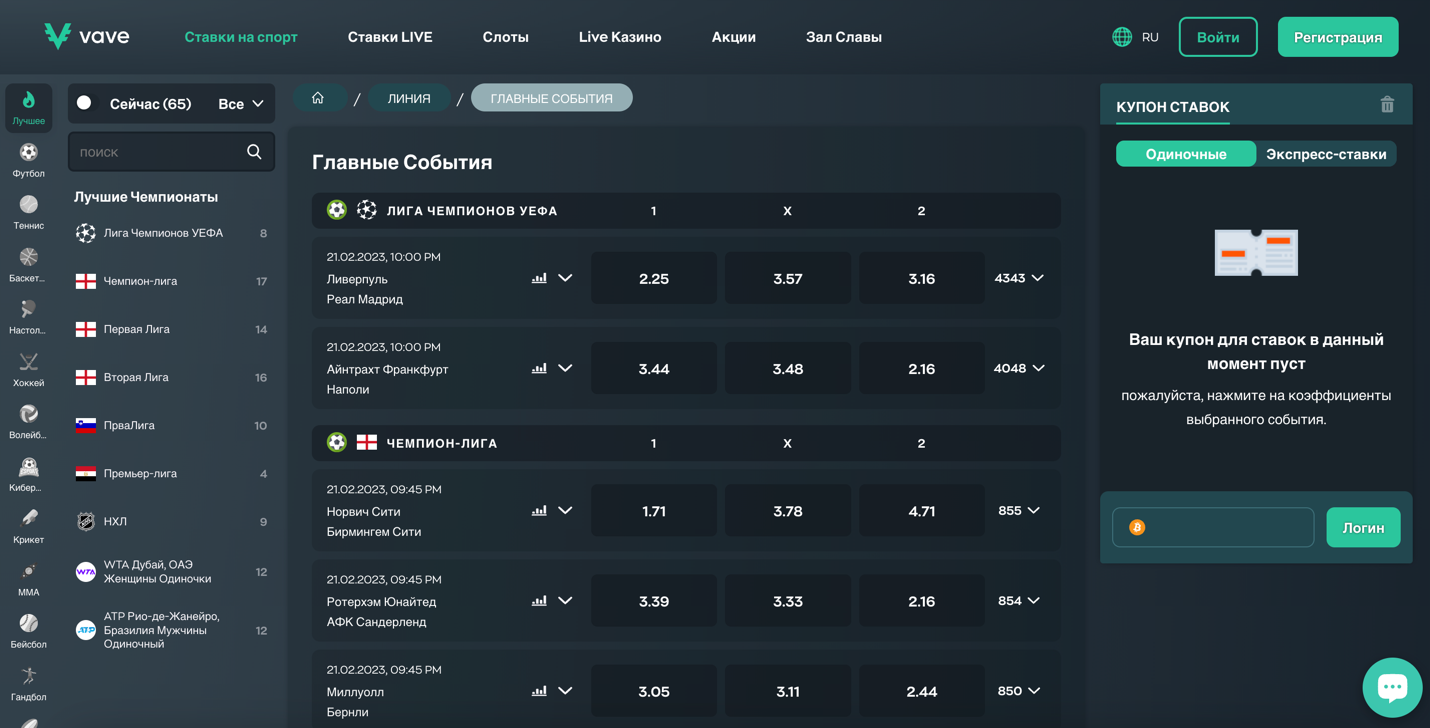The image size is (1430, 728).
Task: Go to Ставки LIVE menu
Action: [x=390, y=37]
